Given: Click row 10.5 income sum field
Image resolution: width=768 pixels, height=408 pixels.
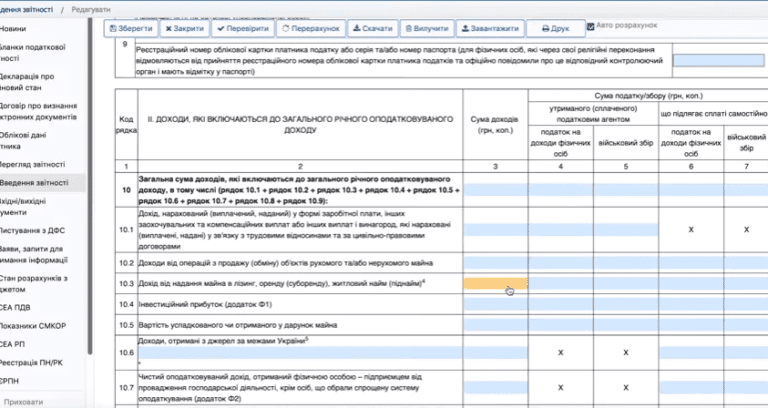Looking at the screenshot, I should (x=495, y=325).
